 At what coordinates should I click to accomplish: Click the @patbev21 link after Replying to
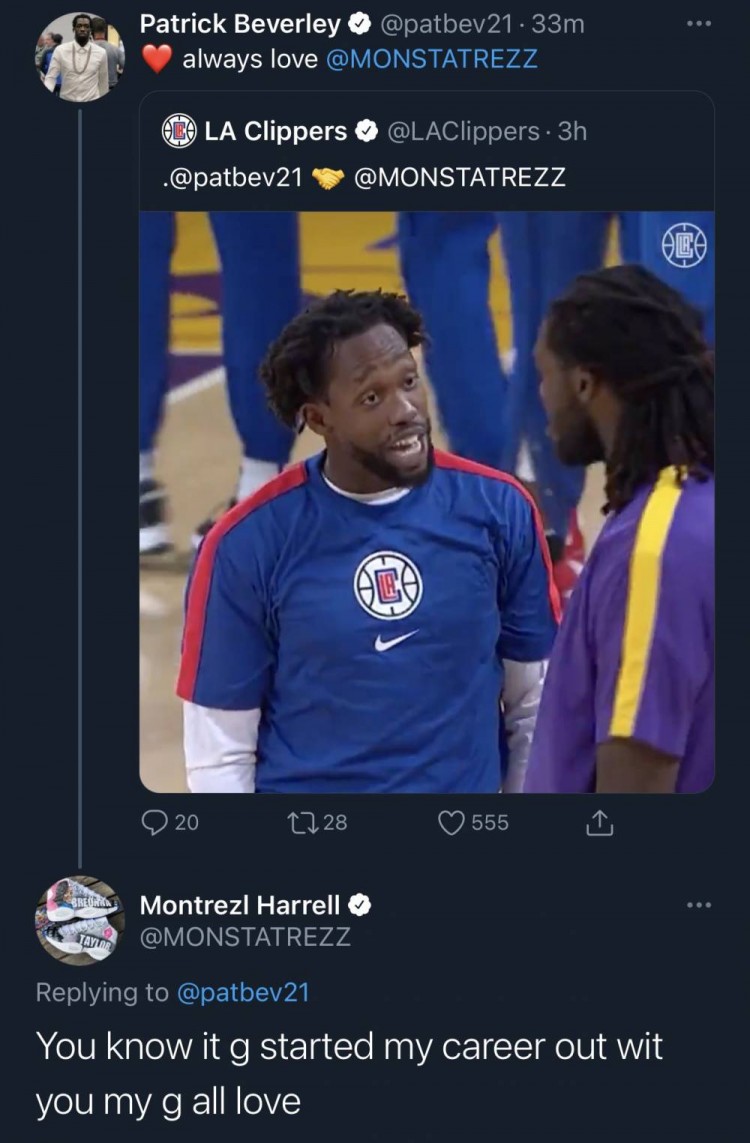(244, 992)
